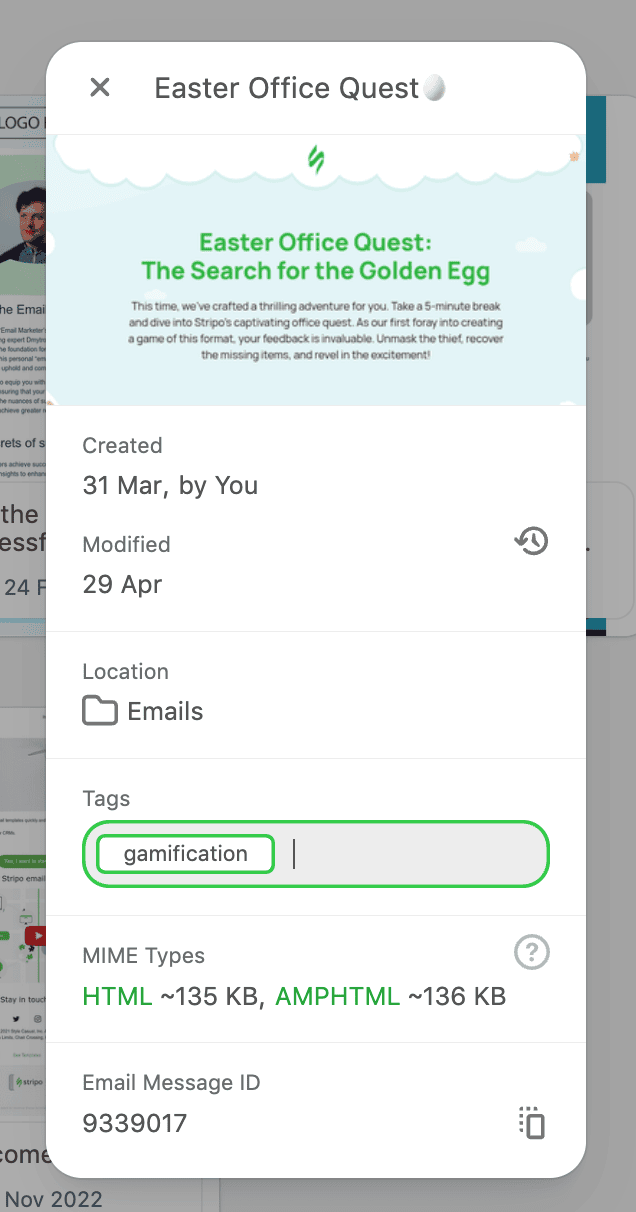636x1212 pixels.
Task: Copy the Email Message ID using copy icon
Action: click(x=531, y=1123)
